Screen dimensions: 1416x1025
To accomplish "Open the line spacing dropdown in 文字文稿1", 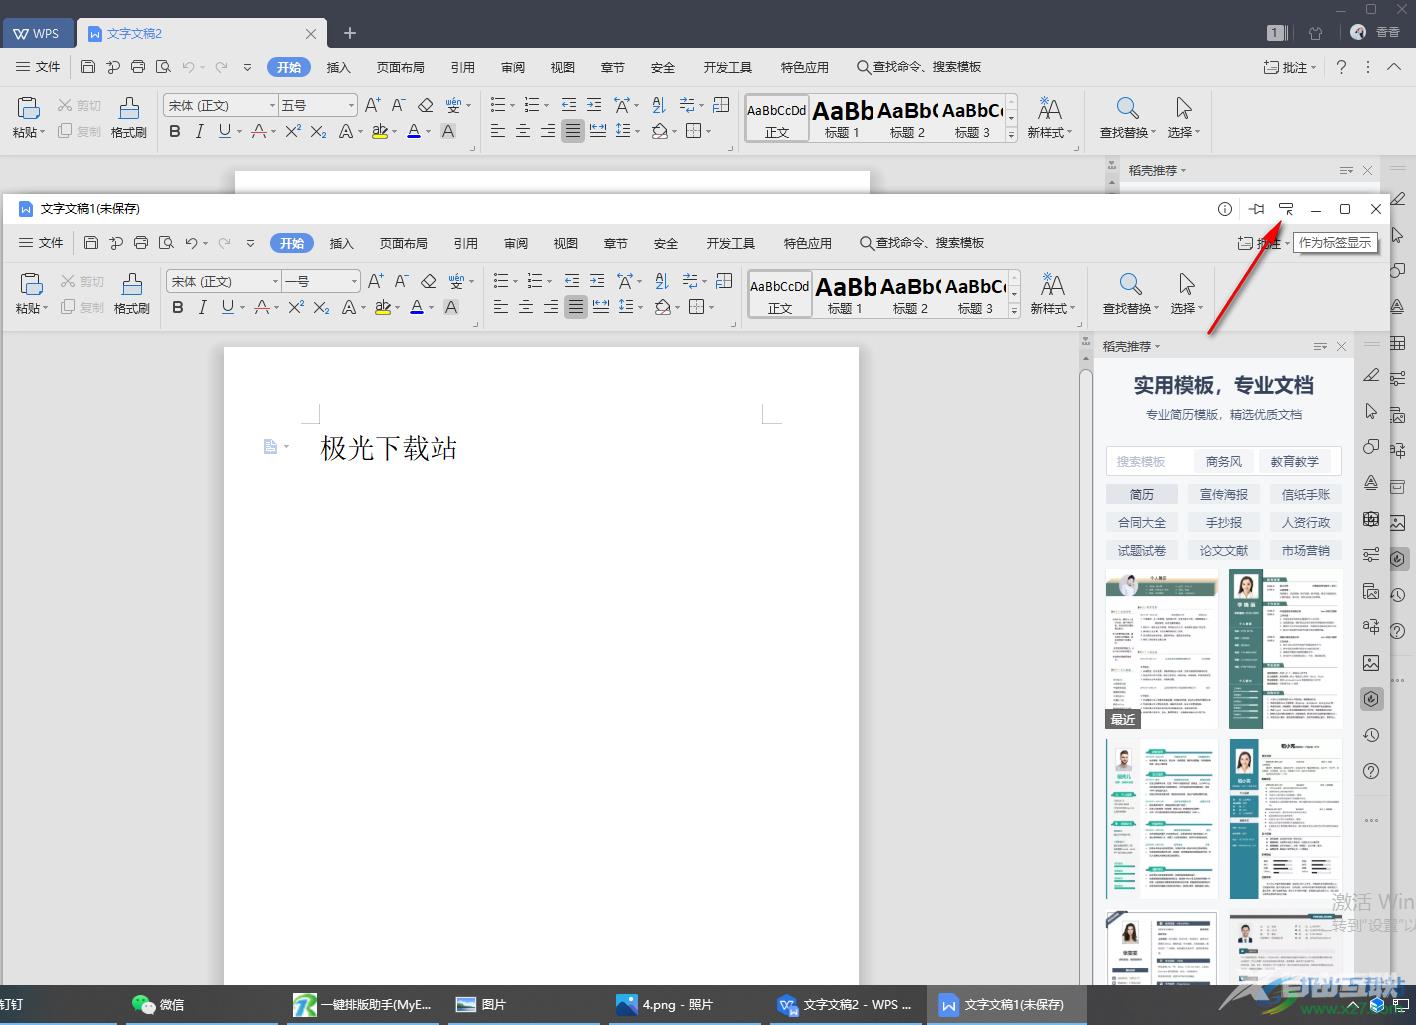I will (x=639, y=308).
